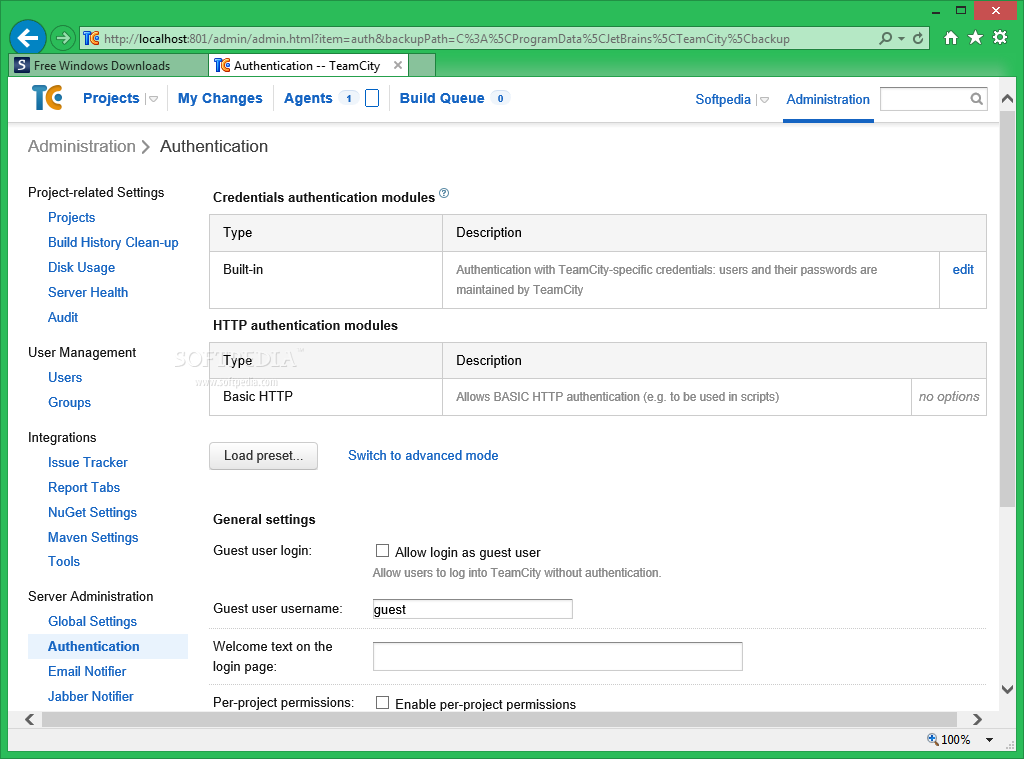
Task: Click the browser address bar URL
Action: (x=447, y=39)
